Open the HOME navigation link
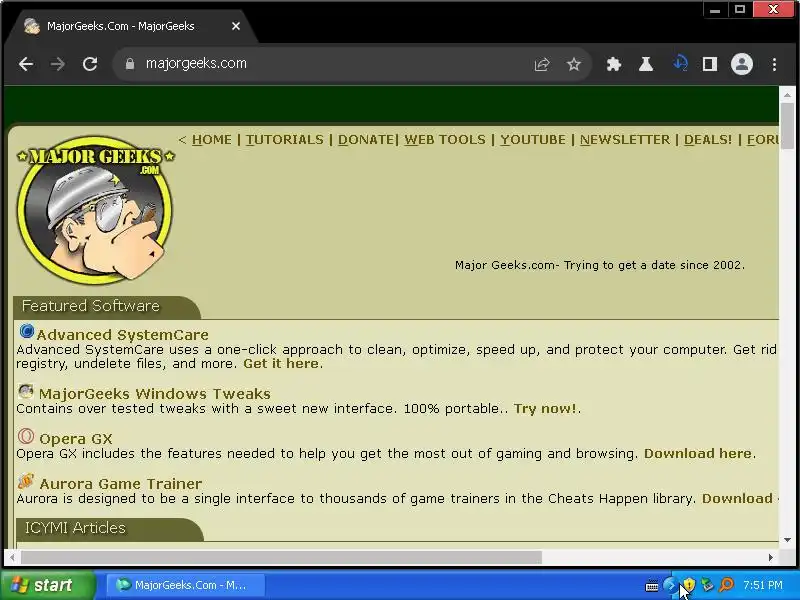Screen dimensions: 800x600 (x=212, y=140)
